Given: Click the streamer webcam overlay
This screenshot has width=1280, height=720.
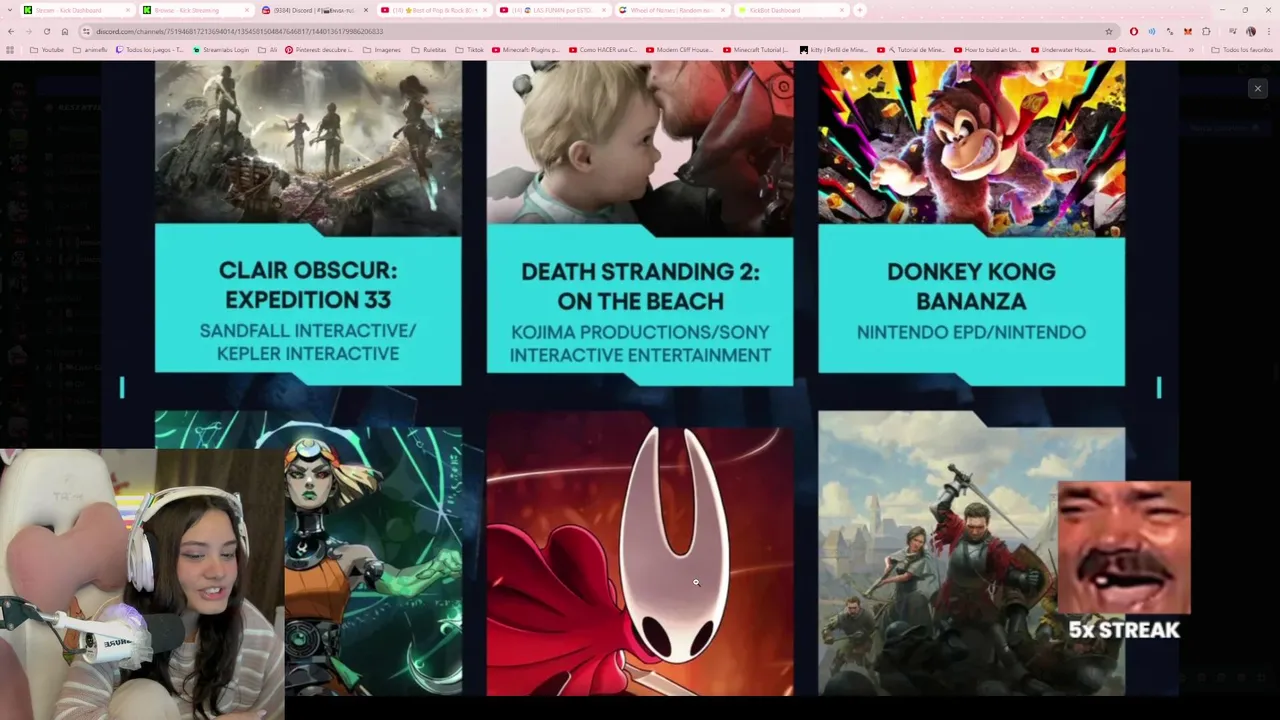Looking at the screenshot, I should (142, 584).
